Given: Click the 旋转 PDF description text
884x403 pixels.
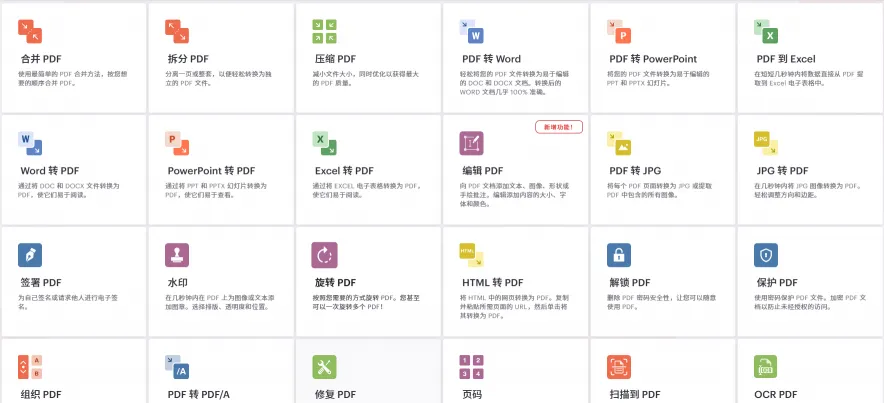Looking at the screenshot, I should click(367, 303).
